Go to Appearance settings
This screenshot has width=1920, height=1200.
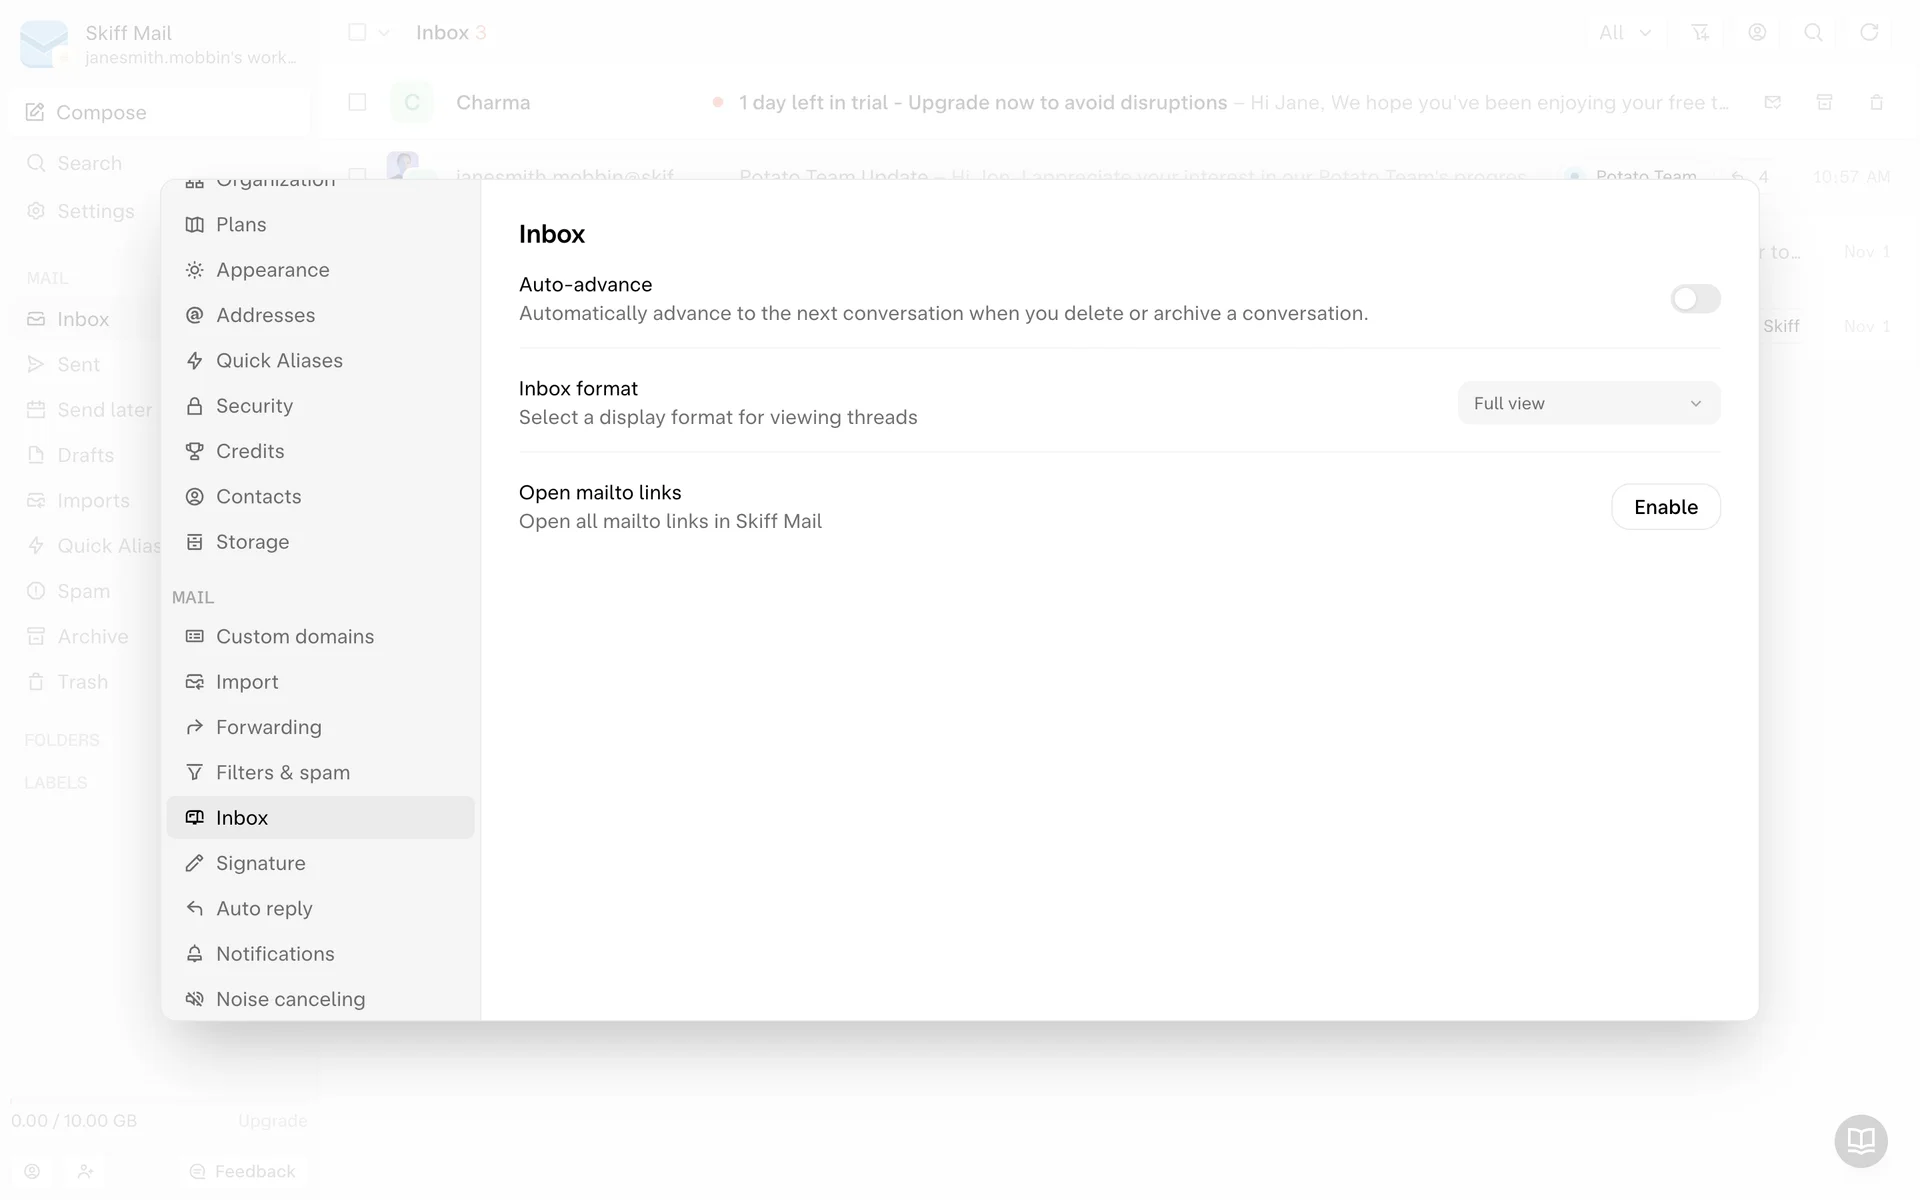click(272, 270)
